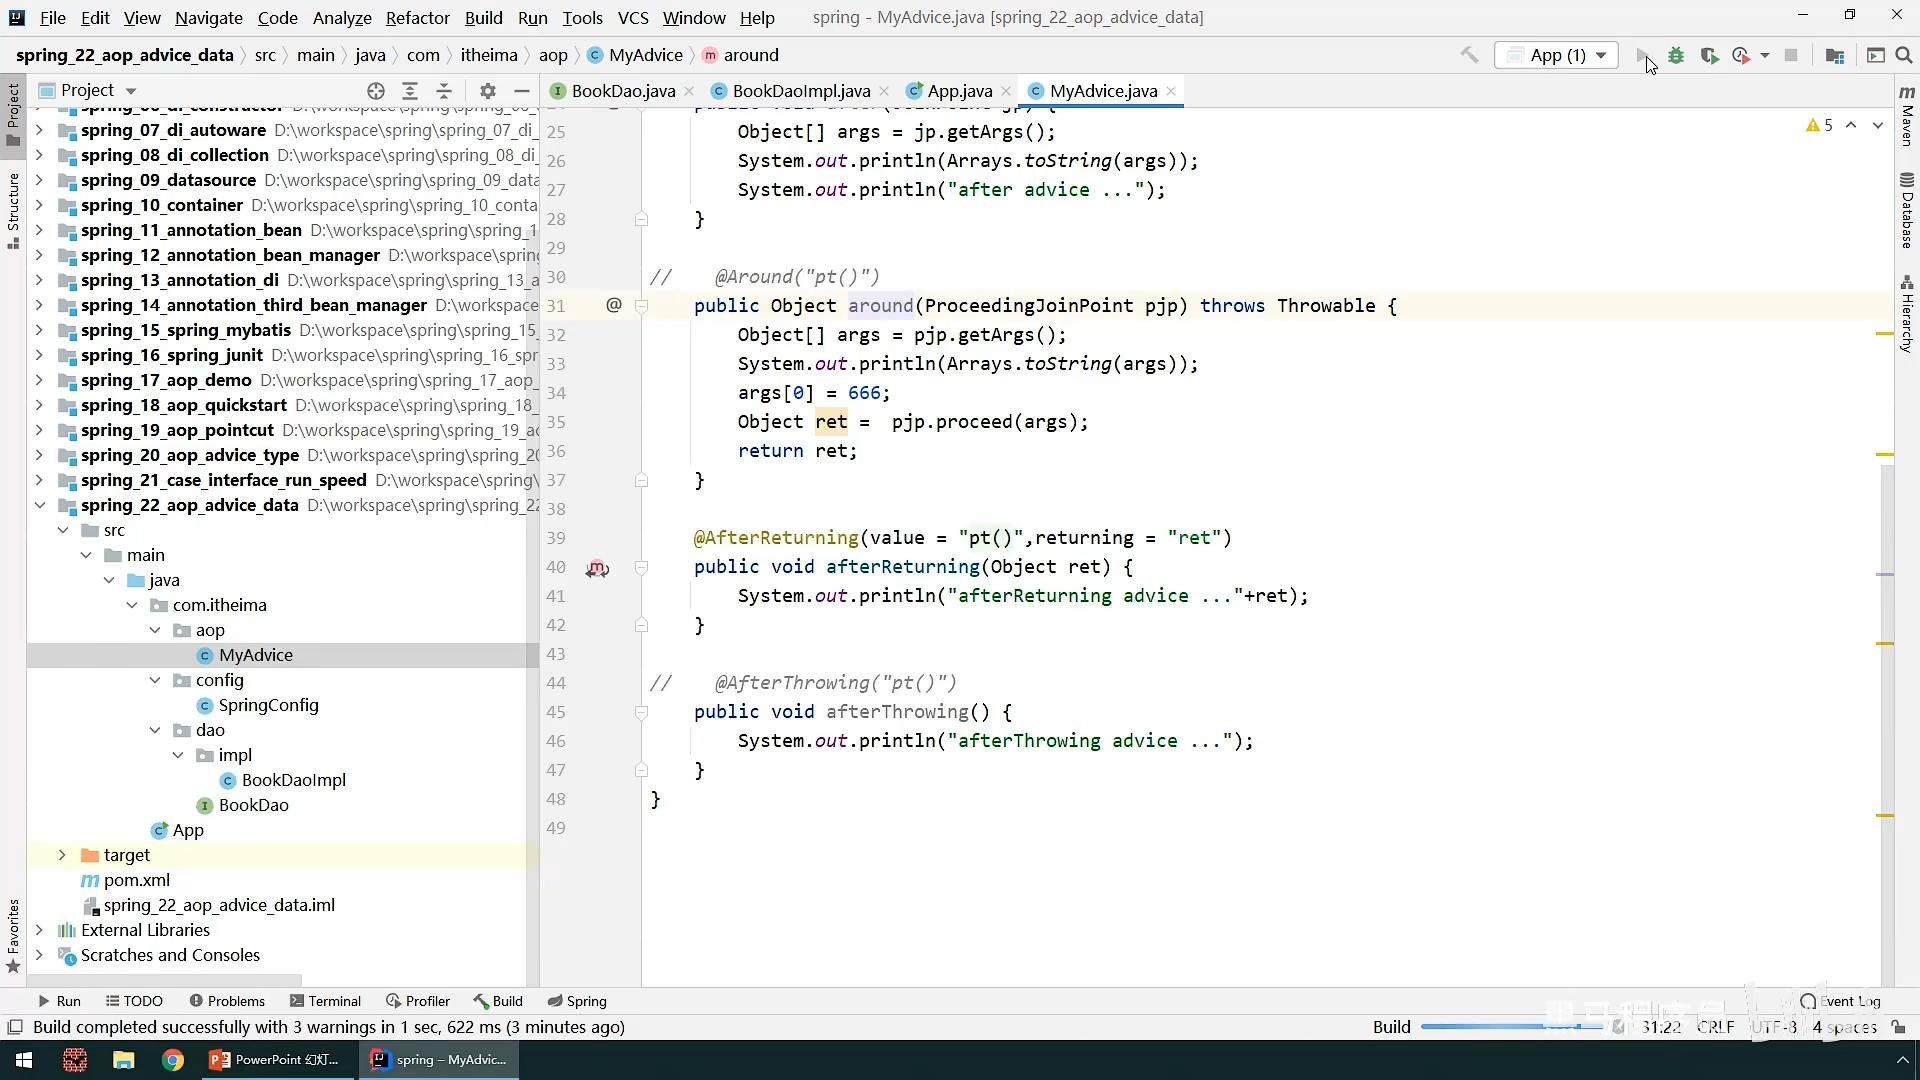The height and width of the screenshot is (1080, 1920).
Task: Open Project panel settings gear
Action: (488, 91)
